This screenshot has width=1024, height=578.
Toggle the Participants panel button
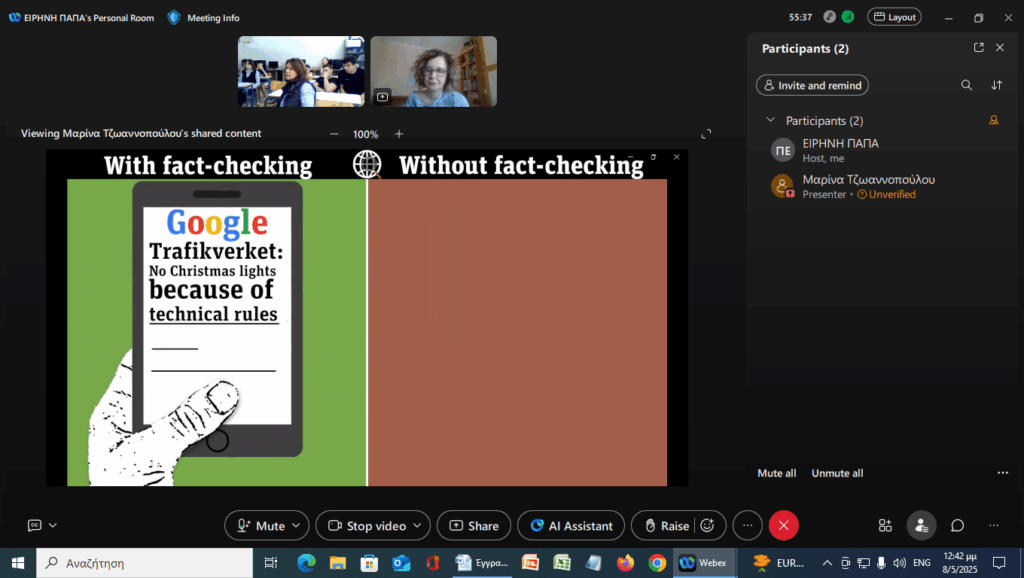point(921,525)
